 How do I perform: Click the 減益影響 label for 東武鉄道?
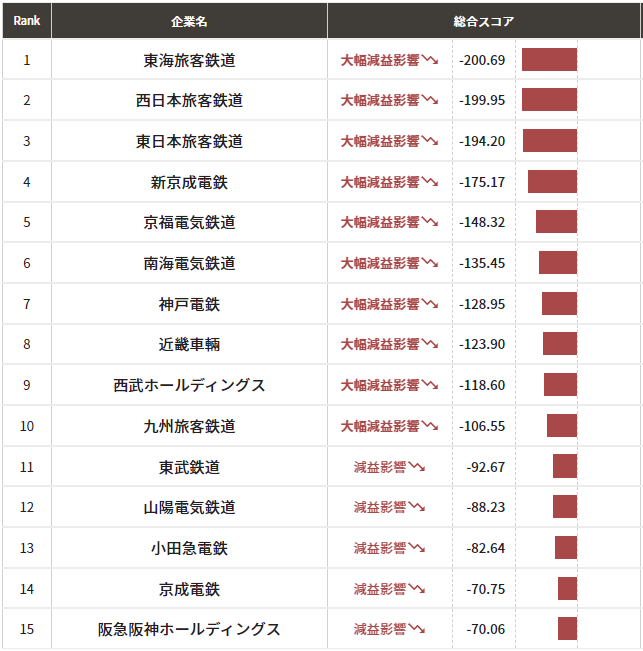(389, 467)
